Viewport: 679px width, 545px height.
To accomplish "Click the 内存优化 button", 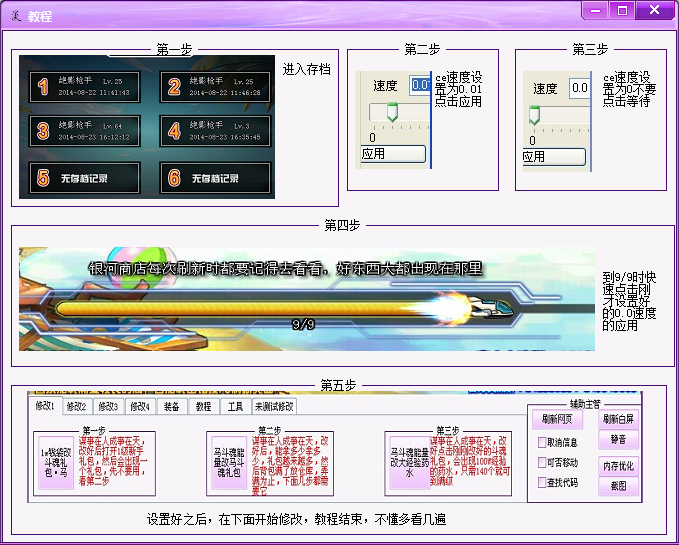I will tap(618, 466).
